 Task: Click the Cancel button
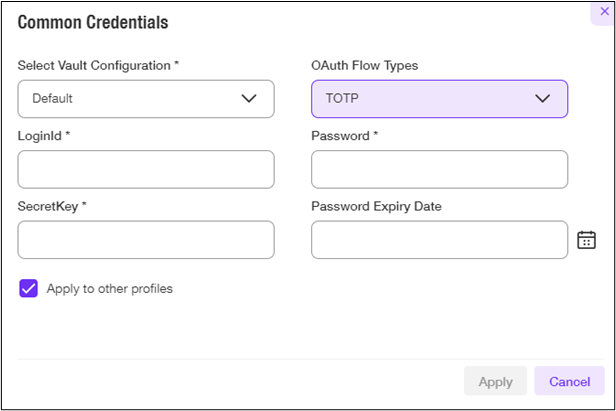(x=569, y=381)
